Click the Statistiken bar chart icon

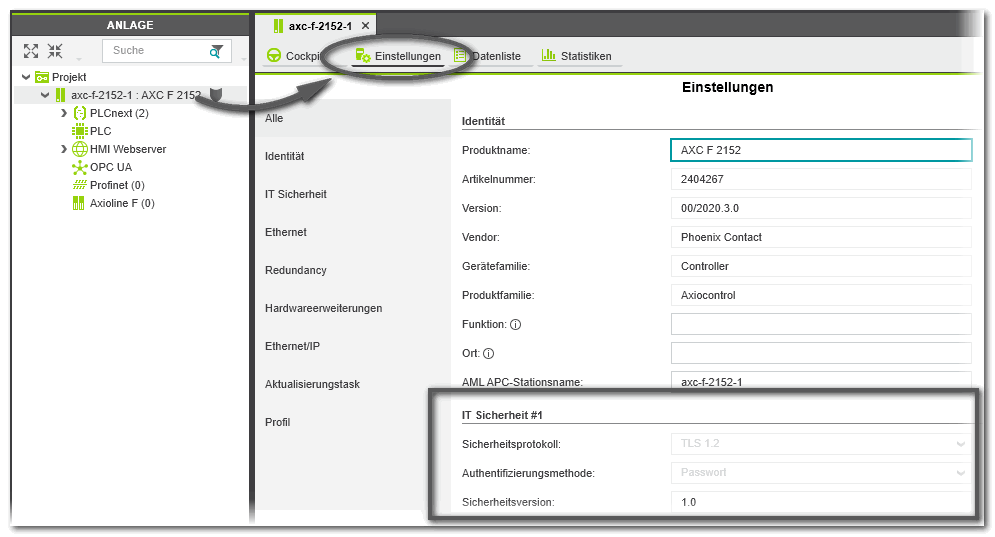click(548, 56)
